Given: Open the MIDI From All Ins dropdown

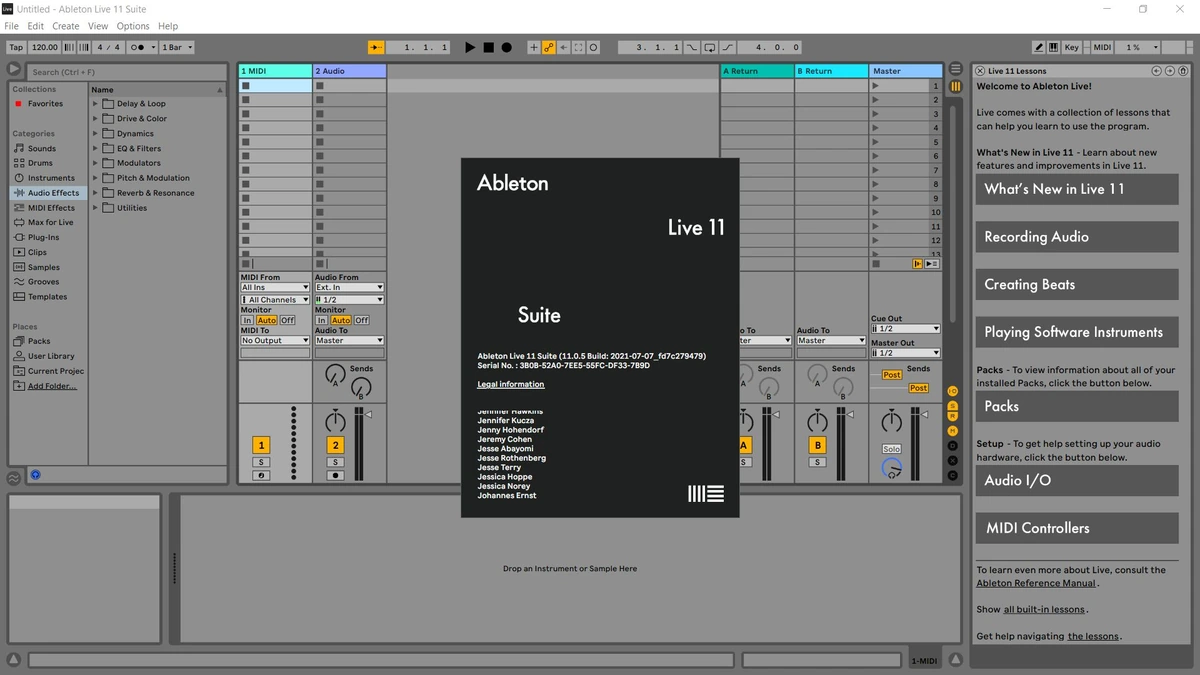Looking at the screenshot, I should coord(275,287).
